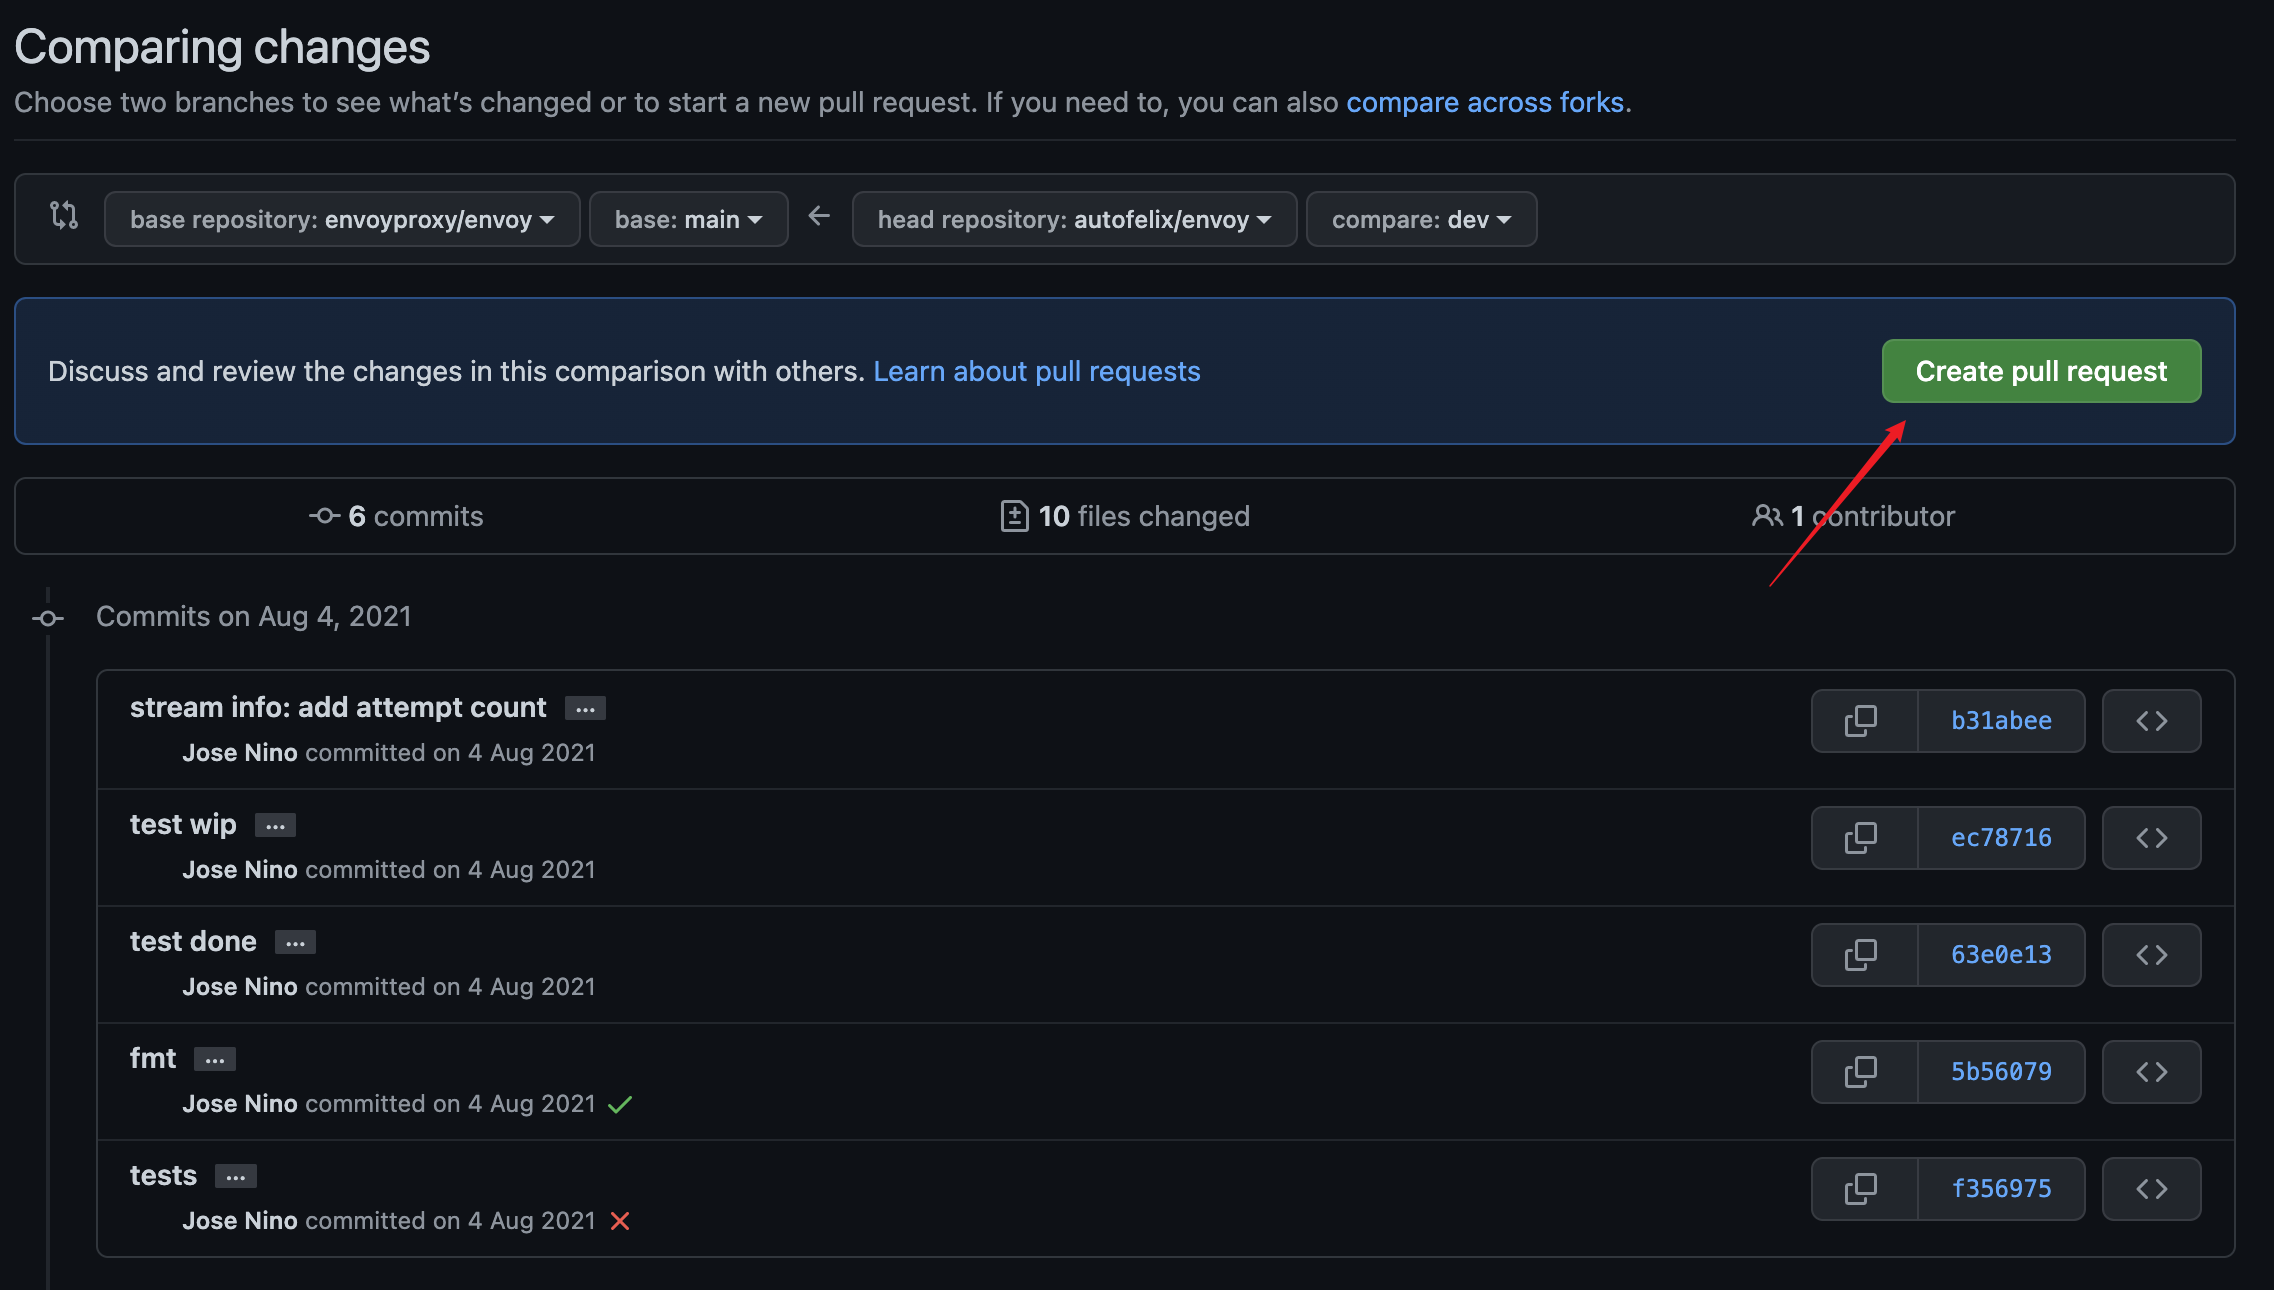Open commit hash 63e0e13
Viewport: 2274px width, 1290px height.
pyautogui.click(x=2001, y=955)
